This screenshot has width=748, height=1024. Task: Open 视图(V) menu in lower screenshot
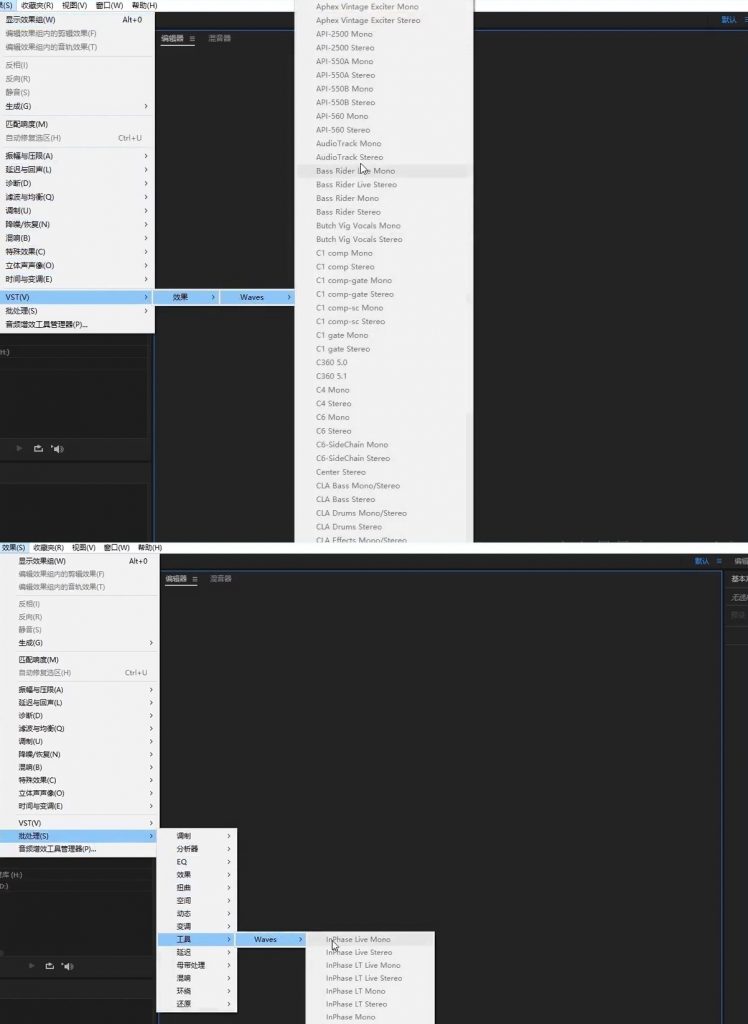pyautogui.click(x=84, y=548)
